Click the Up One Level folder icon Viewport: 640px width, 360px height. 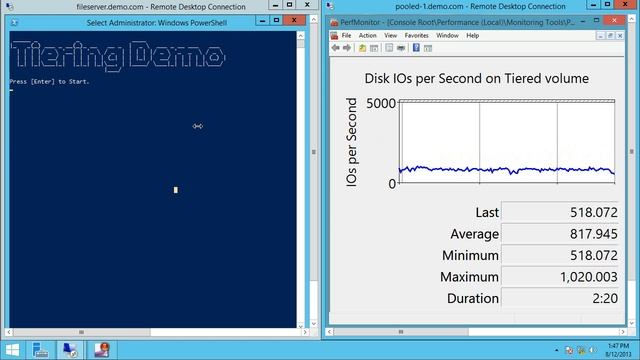click(x=362, y=48)
